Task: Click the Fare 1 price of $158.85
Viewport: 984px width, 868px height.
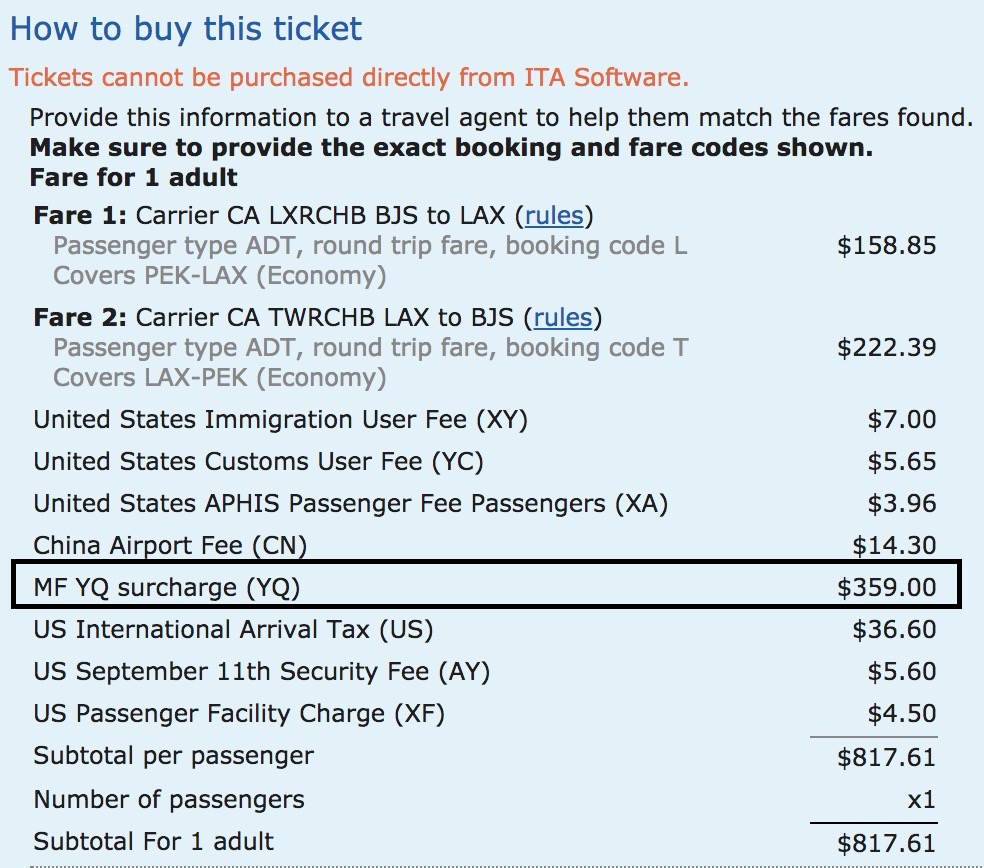Action: 886,246
